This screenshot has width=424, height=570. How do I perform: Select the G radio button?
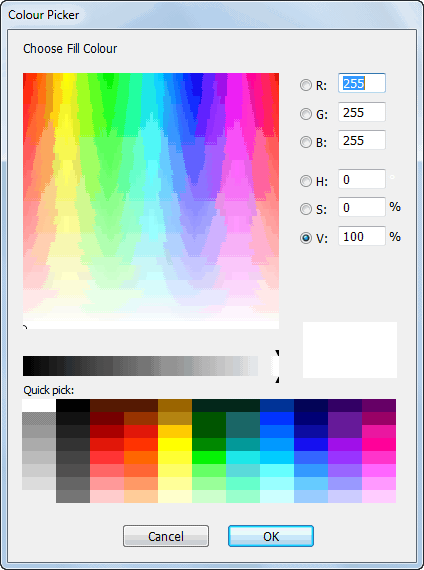coord(306,114)
